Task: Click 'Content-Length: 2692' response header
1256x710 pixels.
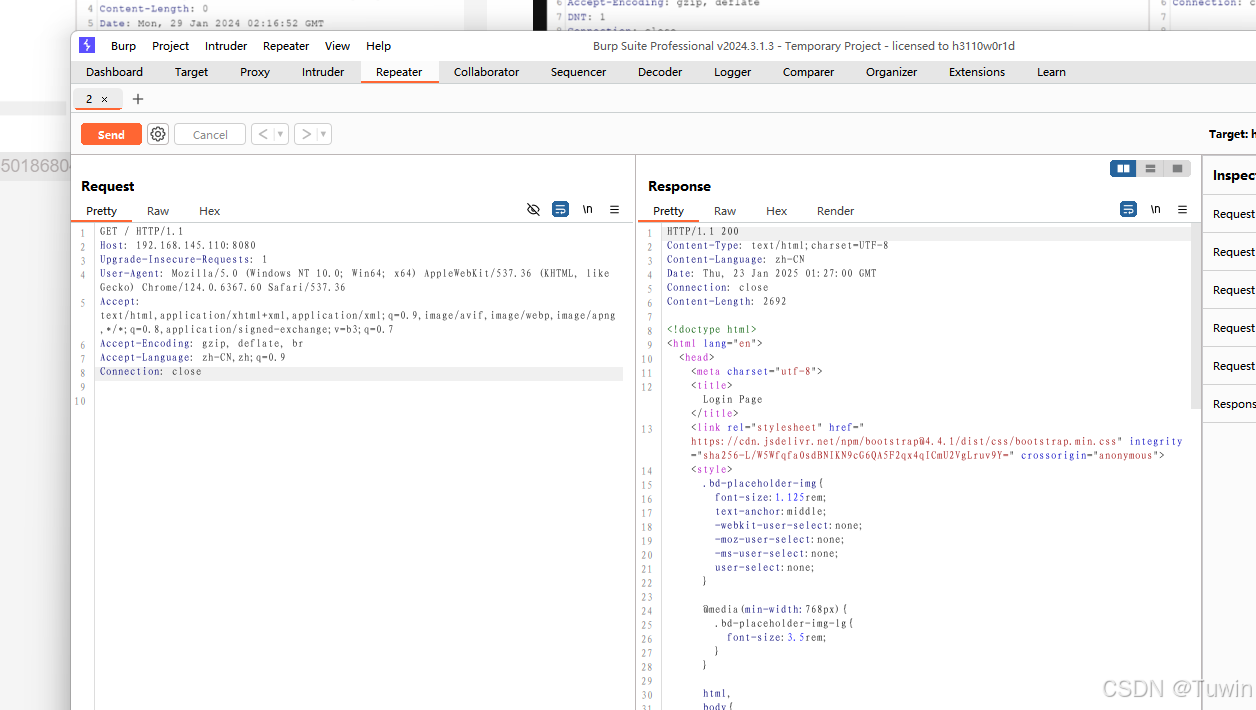Action: (727, 301)
